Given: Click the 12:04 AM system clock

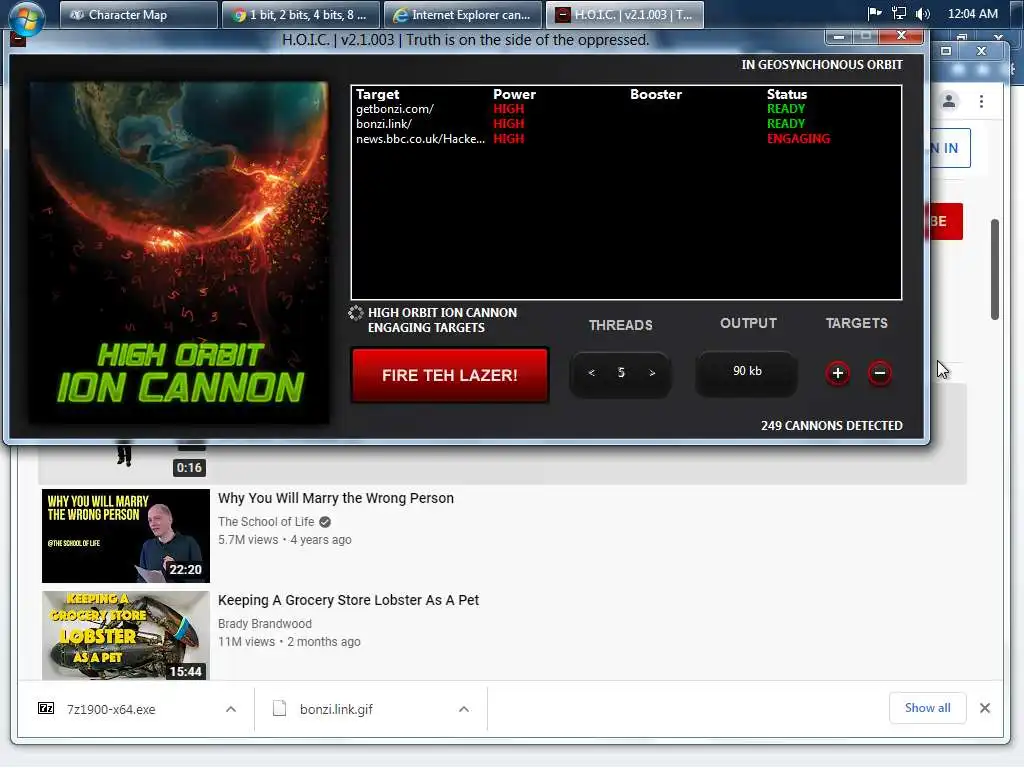Looking at the screenshot, I should coord(972,13).
